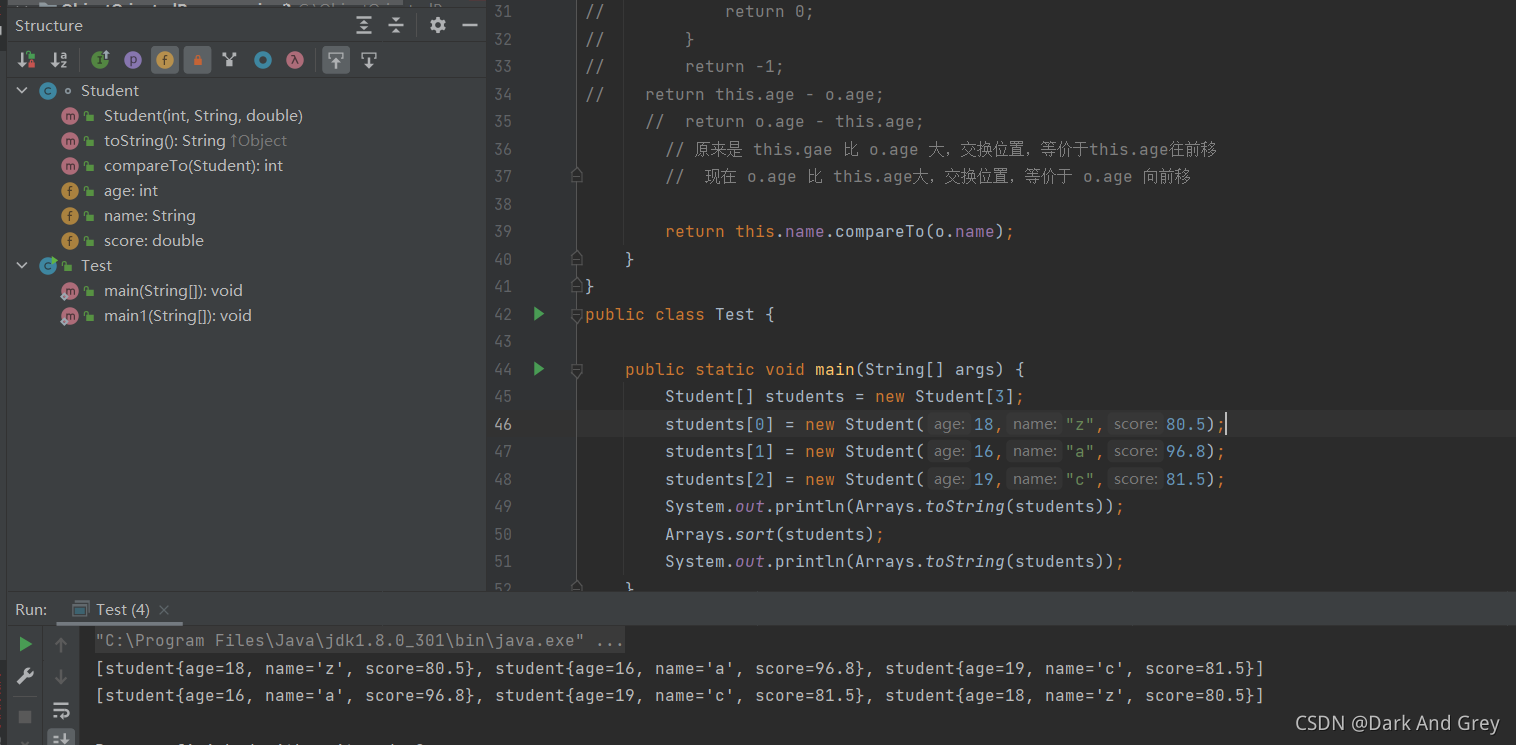Toggle Sort Alphabetically in Structure toolbar
The height and width of the screenshot is (745, 1516).
(x=59, y=60)
